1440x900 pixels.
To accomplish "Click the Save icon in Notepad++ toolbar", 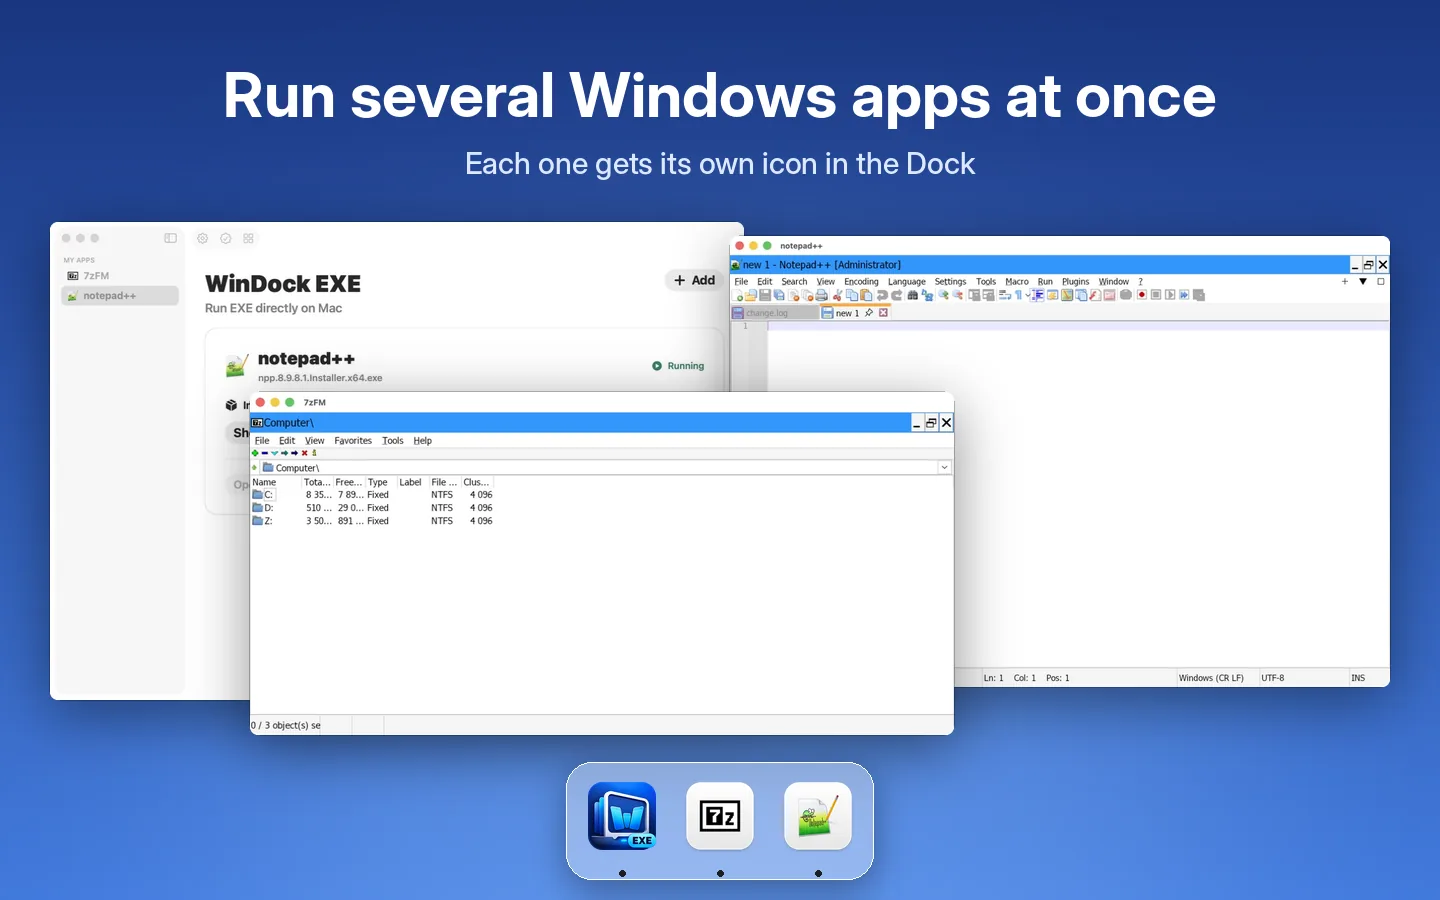I will [765, 295].
